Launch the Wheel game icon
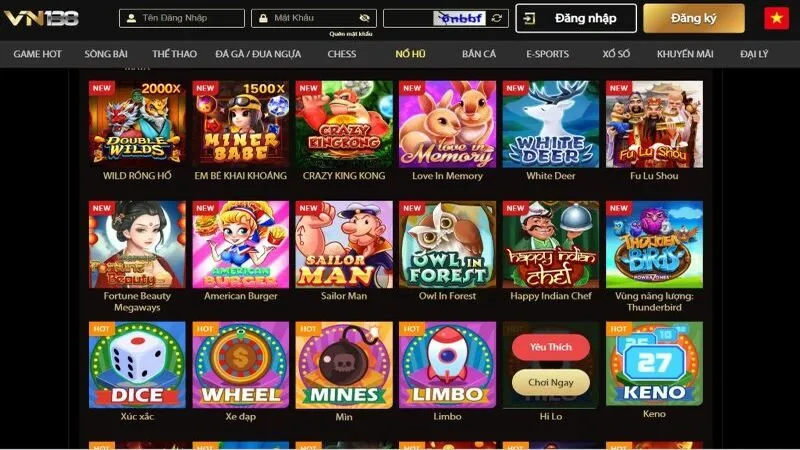 point(240,365)
